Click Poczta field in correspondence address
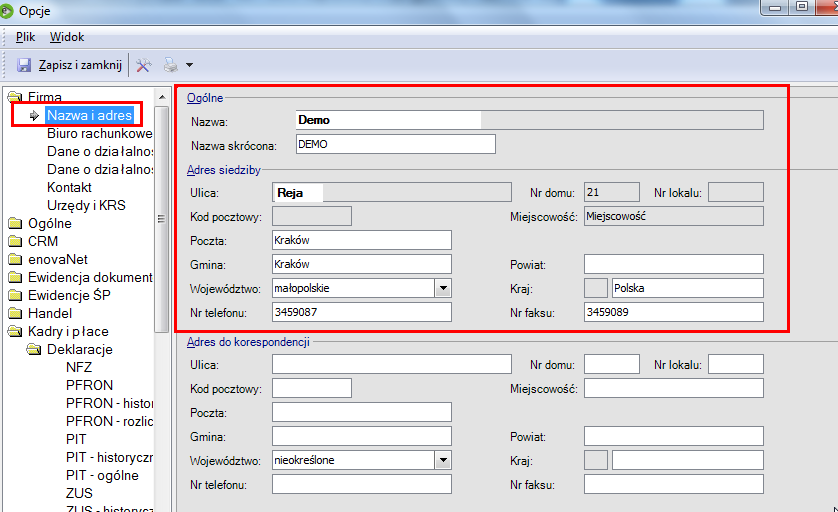This screenshot has width=838, height=512. 362,412
